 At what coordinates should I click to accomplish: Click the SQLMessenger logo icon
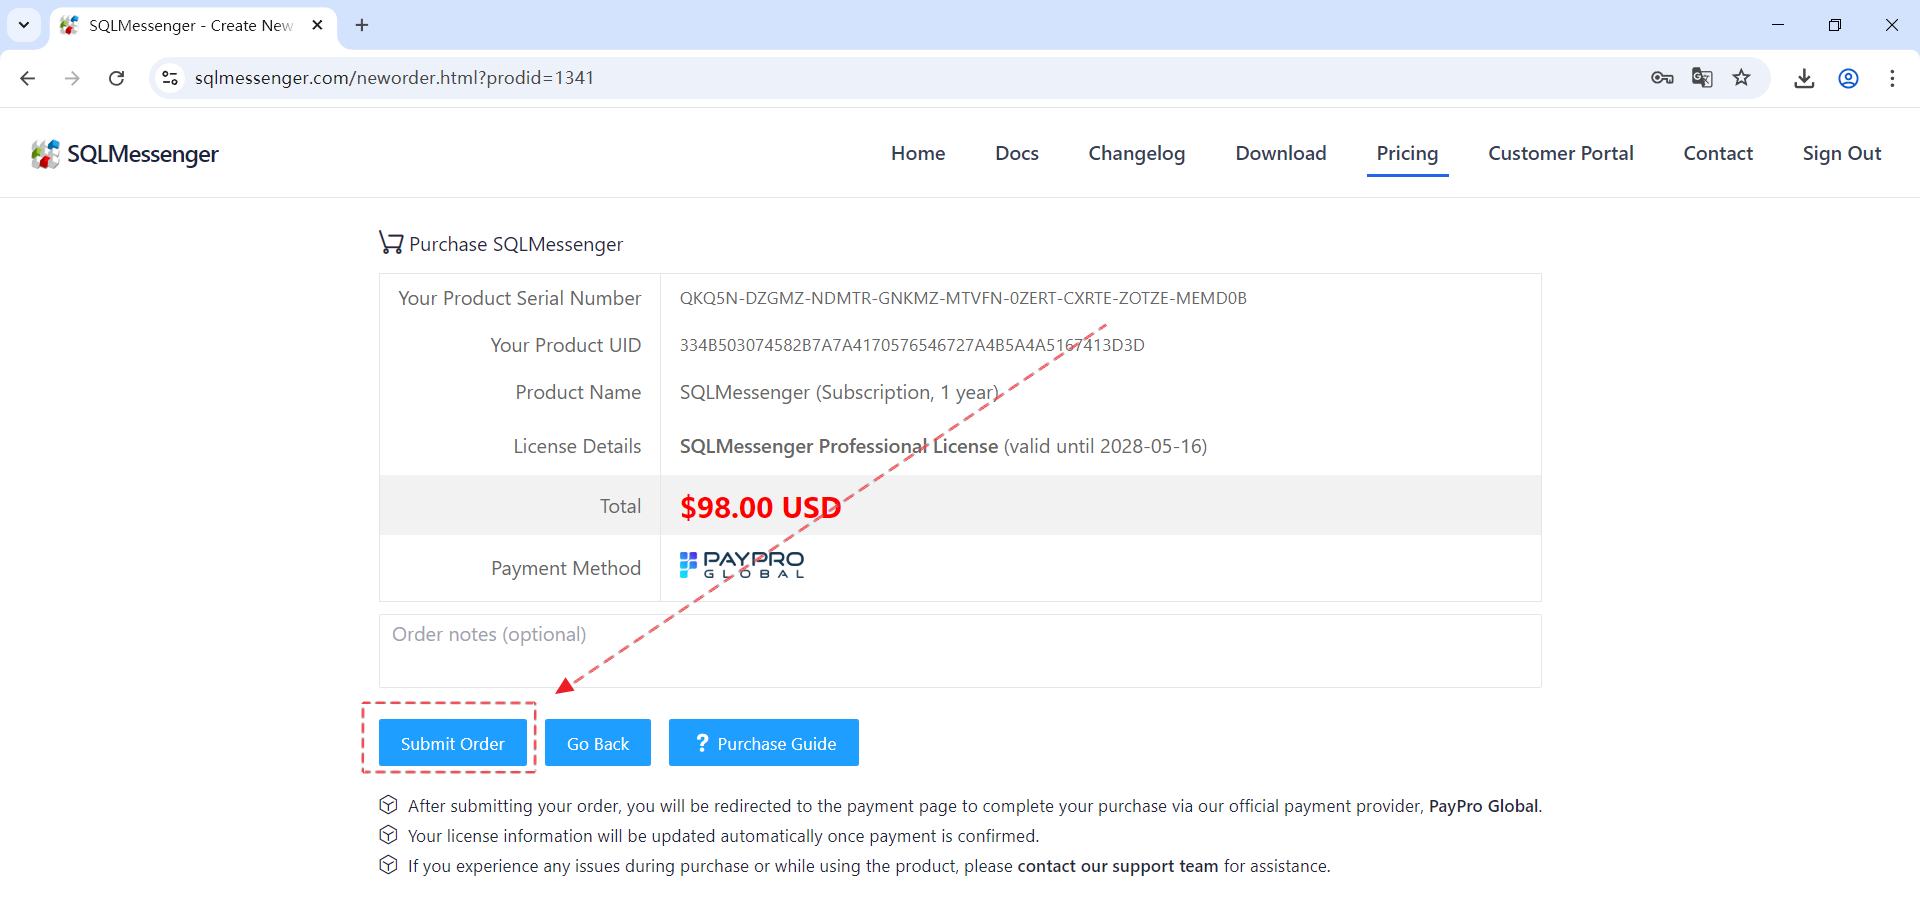coord(45,154)
